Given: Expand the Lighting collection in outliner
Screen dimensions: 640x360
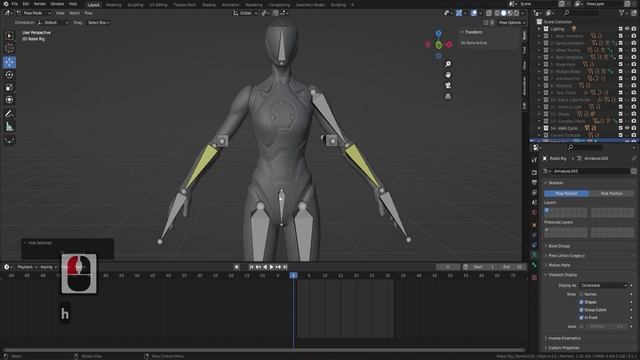Looking at the screenshot, I should point(539,29).
